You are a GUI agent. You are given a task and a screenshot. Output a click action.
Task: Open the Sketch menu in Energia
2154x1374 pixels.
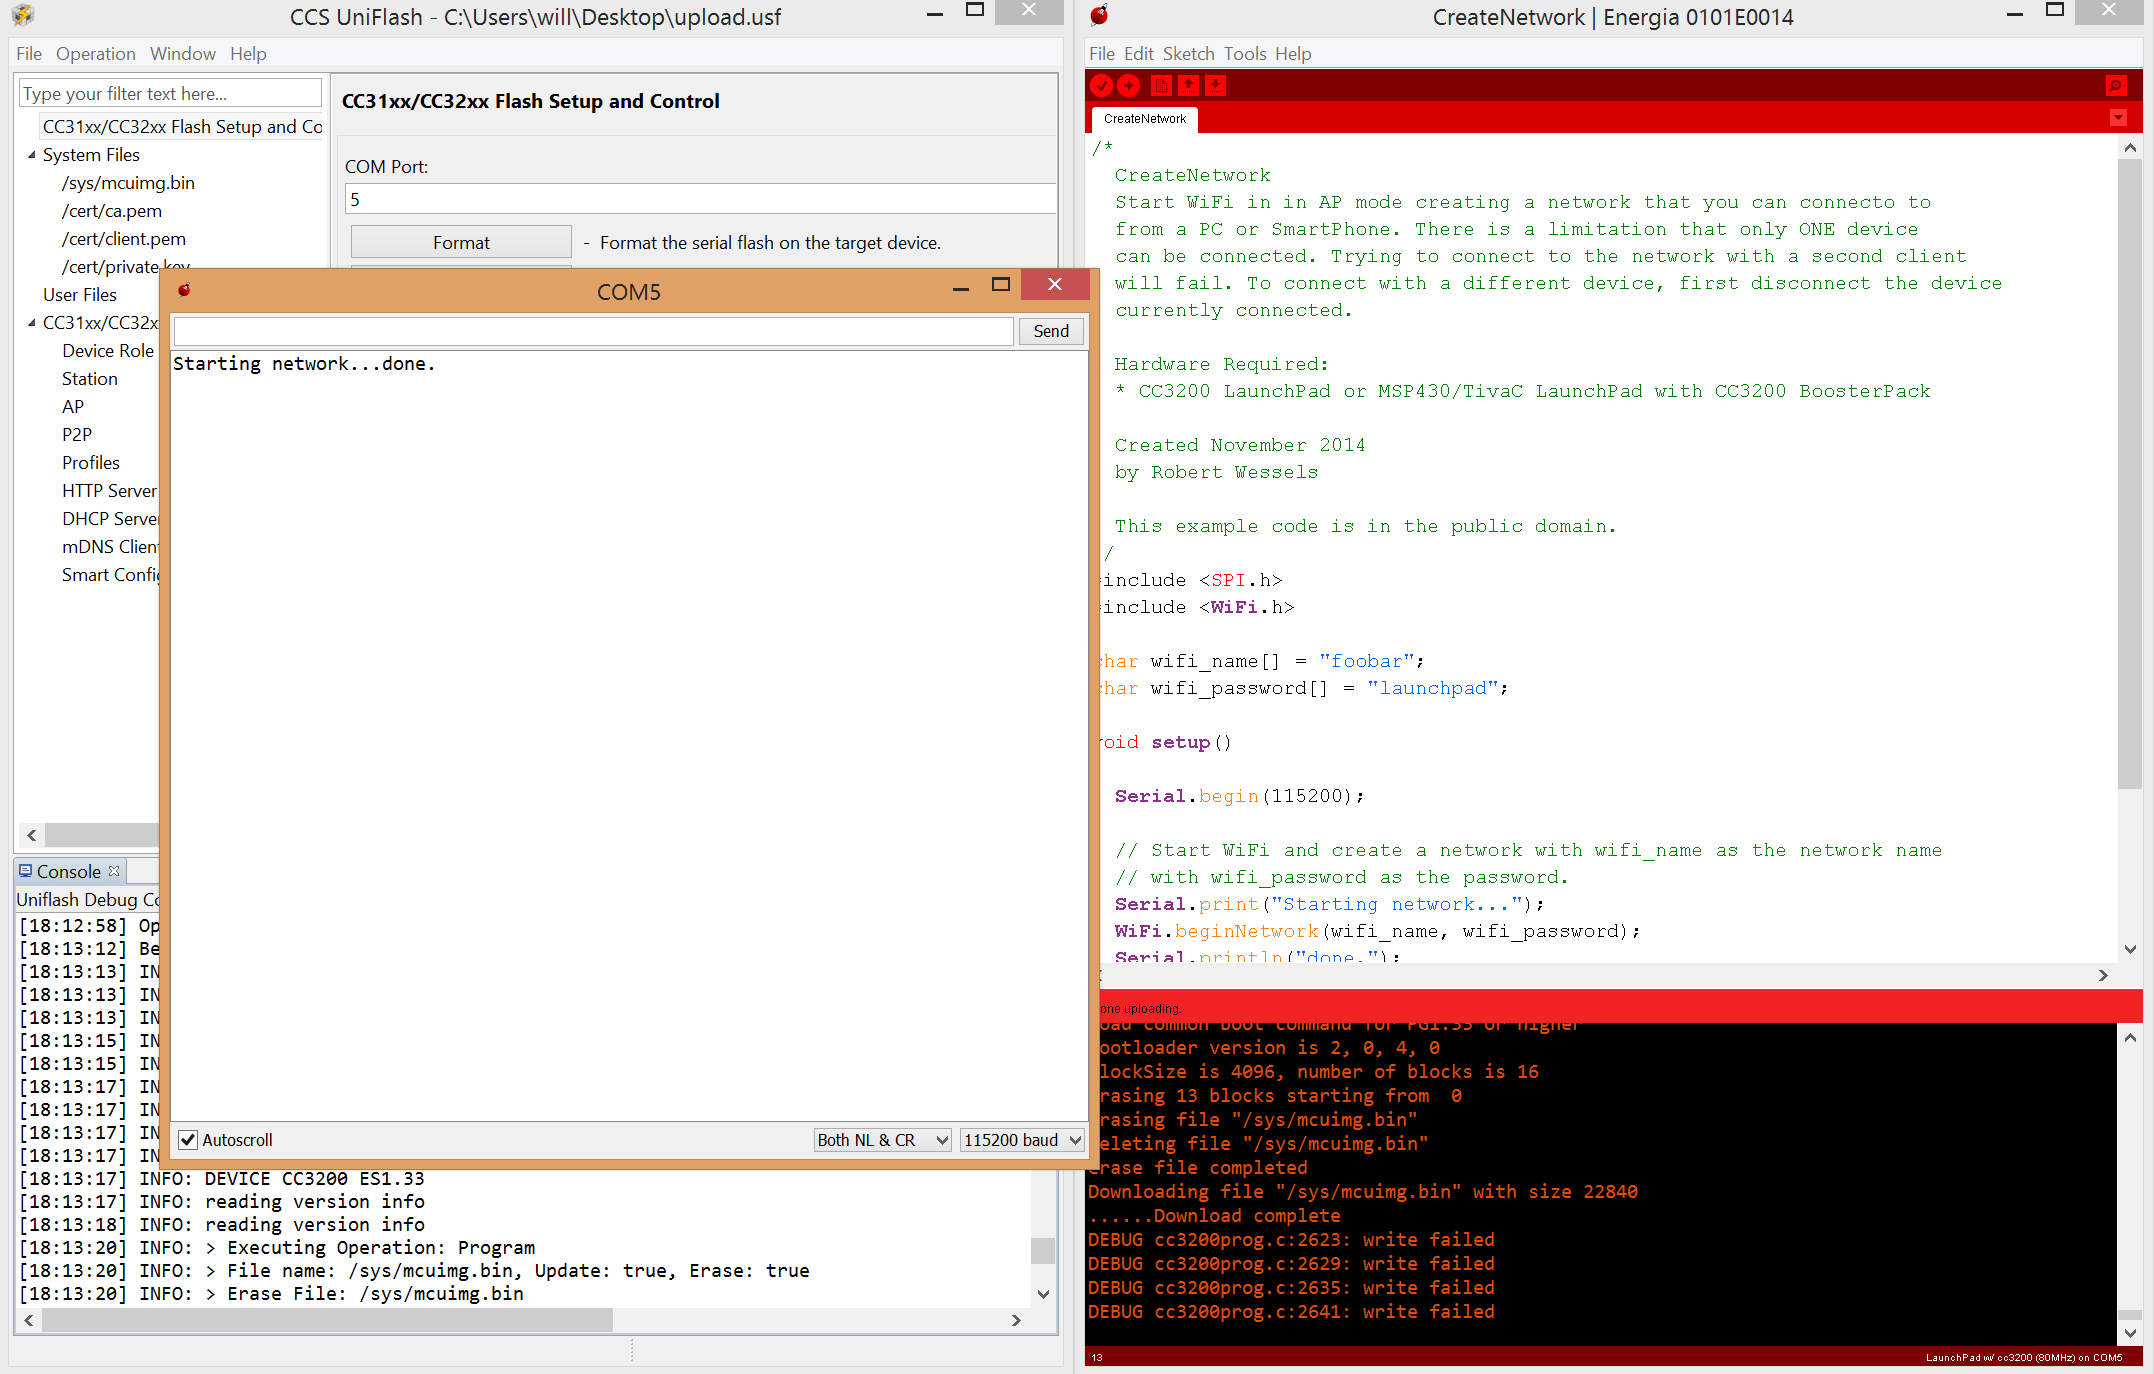click(1188, 54)
